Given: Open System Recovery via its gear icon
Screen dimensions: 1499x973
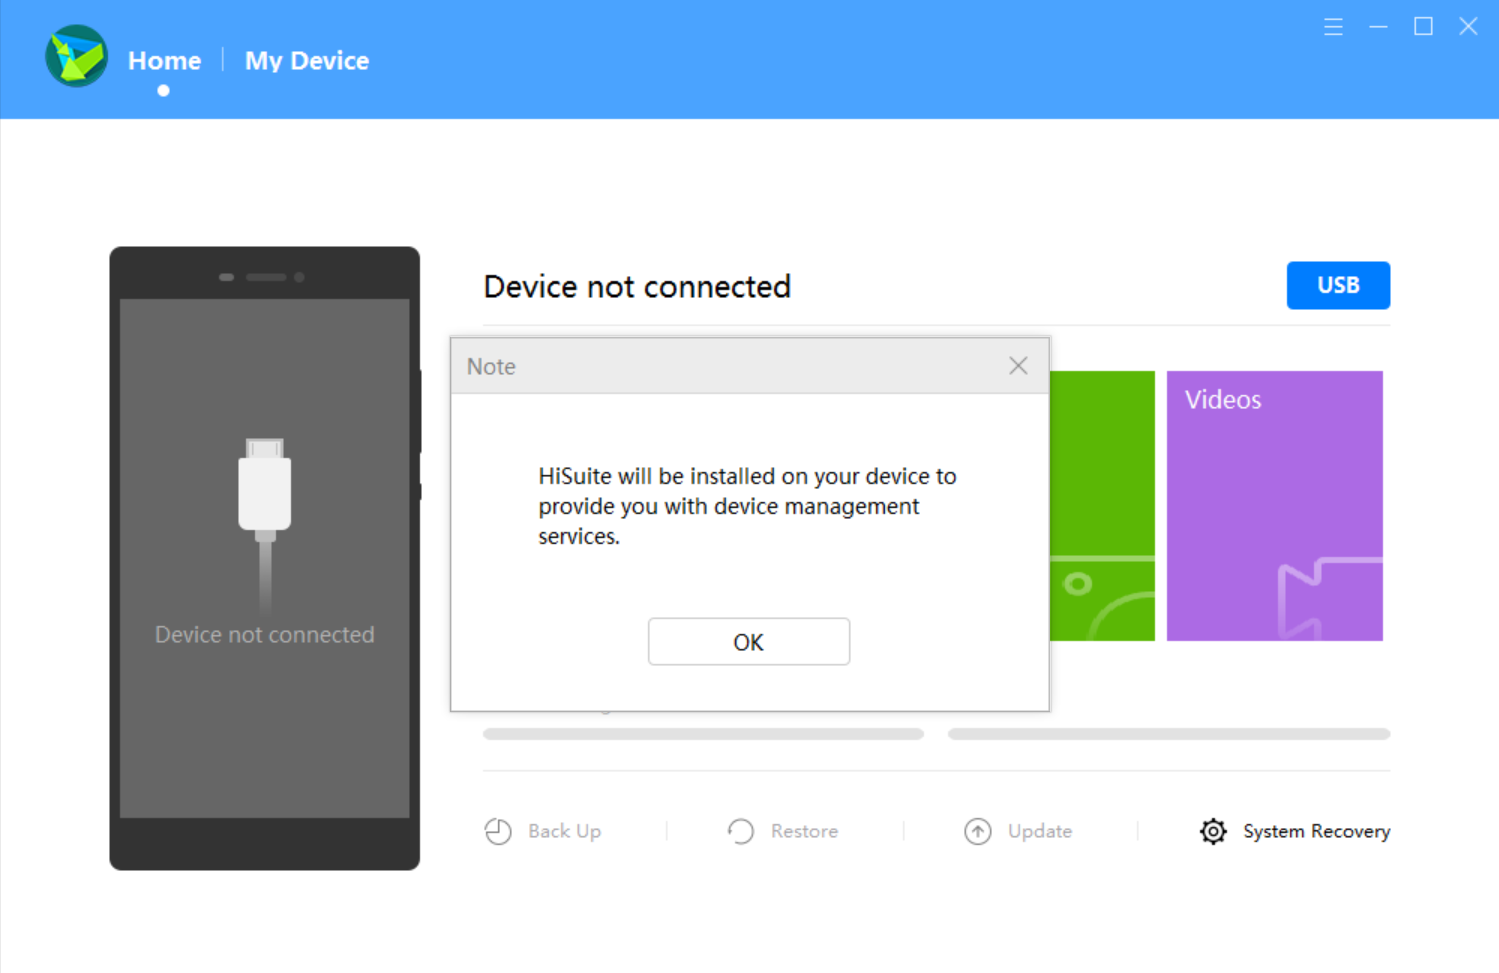Looking at the screenshot, I should point(1212,831).
